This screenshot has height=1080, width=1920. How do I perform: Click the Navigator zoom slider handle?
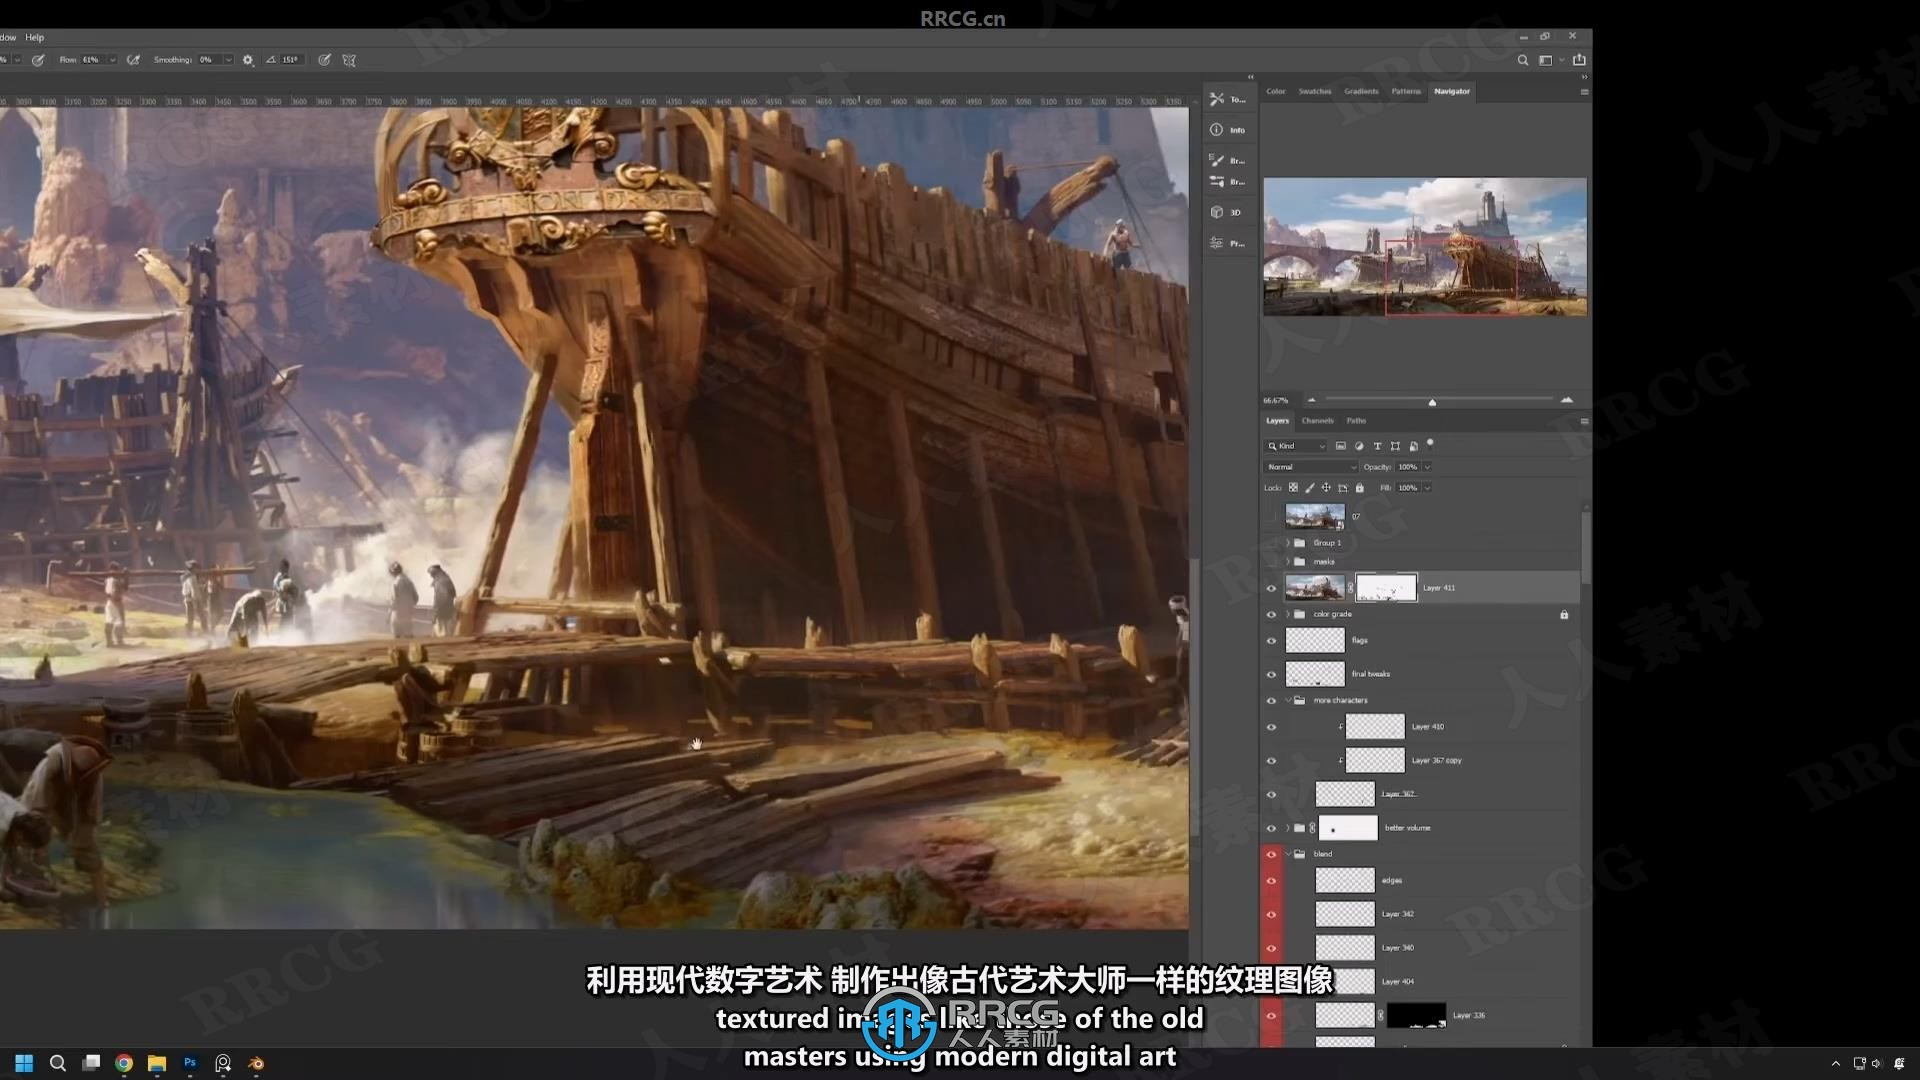tap(1432, 402)
